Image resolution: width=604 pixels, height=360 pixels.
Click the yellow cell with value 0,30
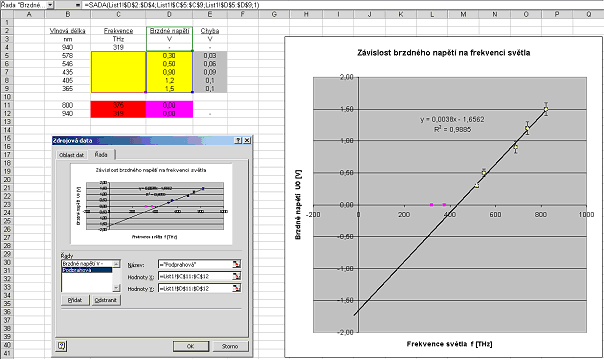tap(169, 55)
